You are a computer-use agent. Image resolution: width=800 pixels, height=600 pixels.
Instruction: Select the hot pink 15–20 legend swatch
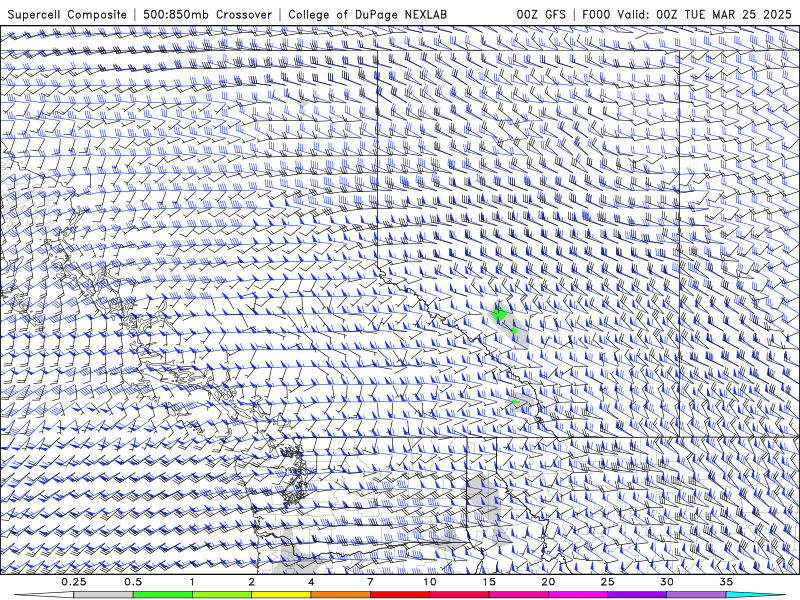pos(518,595)
